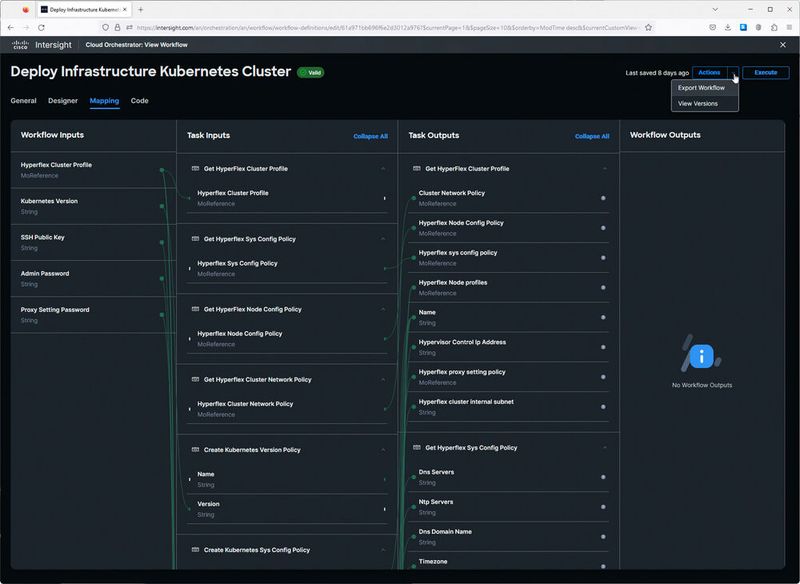Choose View Versions from Actions menu
This screenshot has width=800, height=584.
click(x=705, y=104)
